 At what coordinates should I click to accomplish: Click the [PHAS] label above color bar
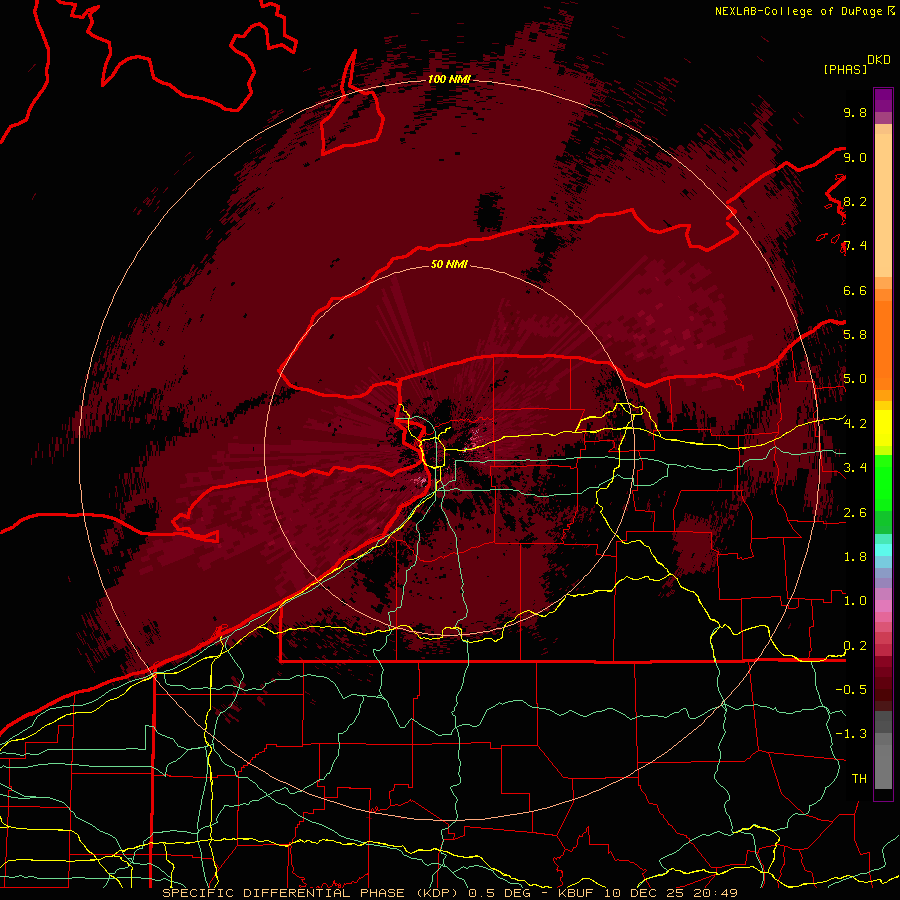tap(845, 69)
